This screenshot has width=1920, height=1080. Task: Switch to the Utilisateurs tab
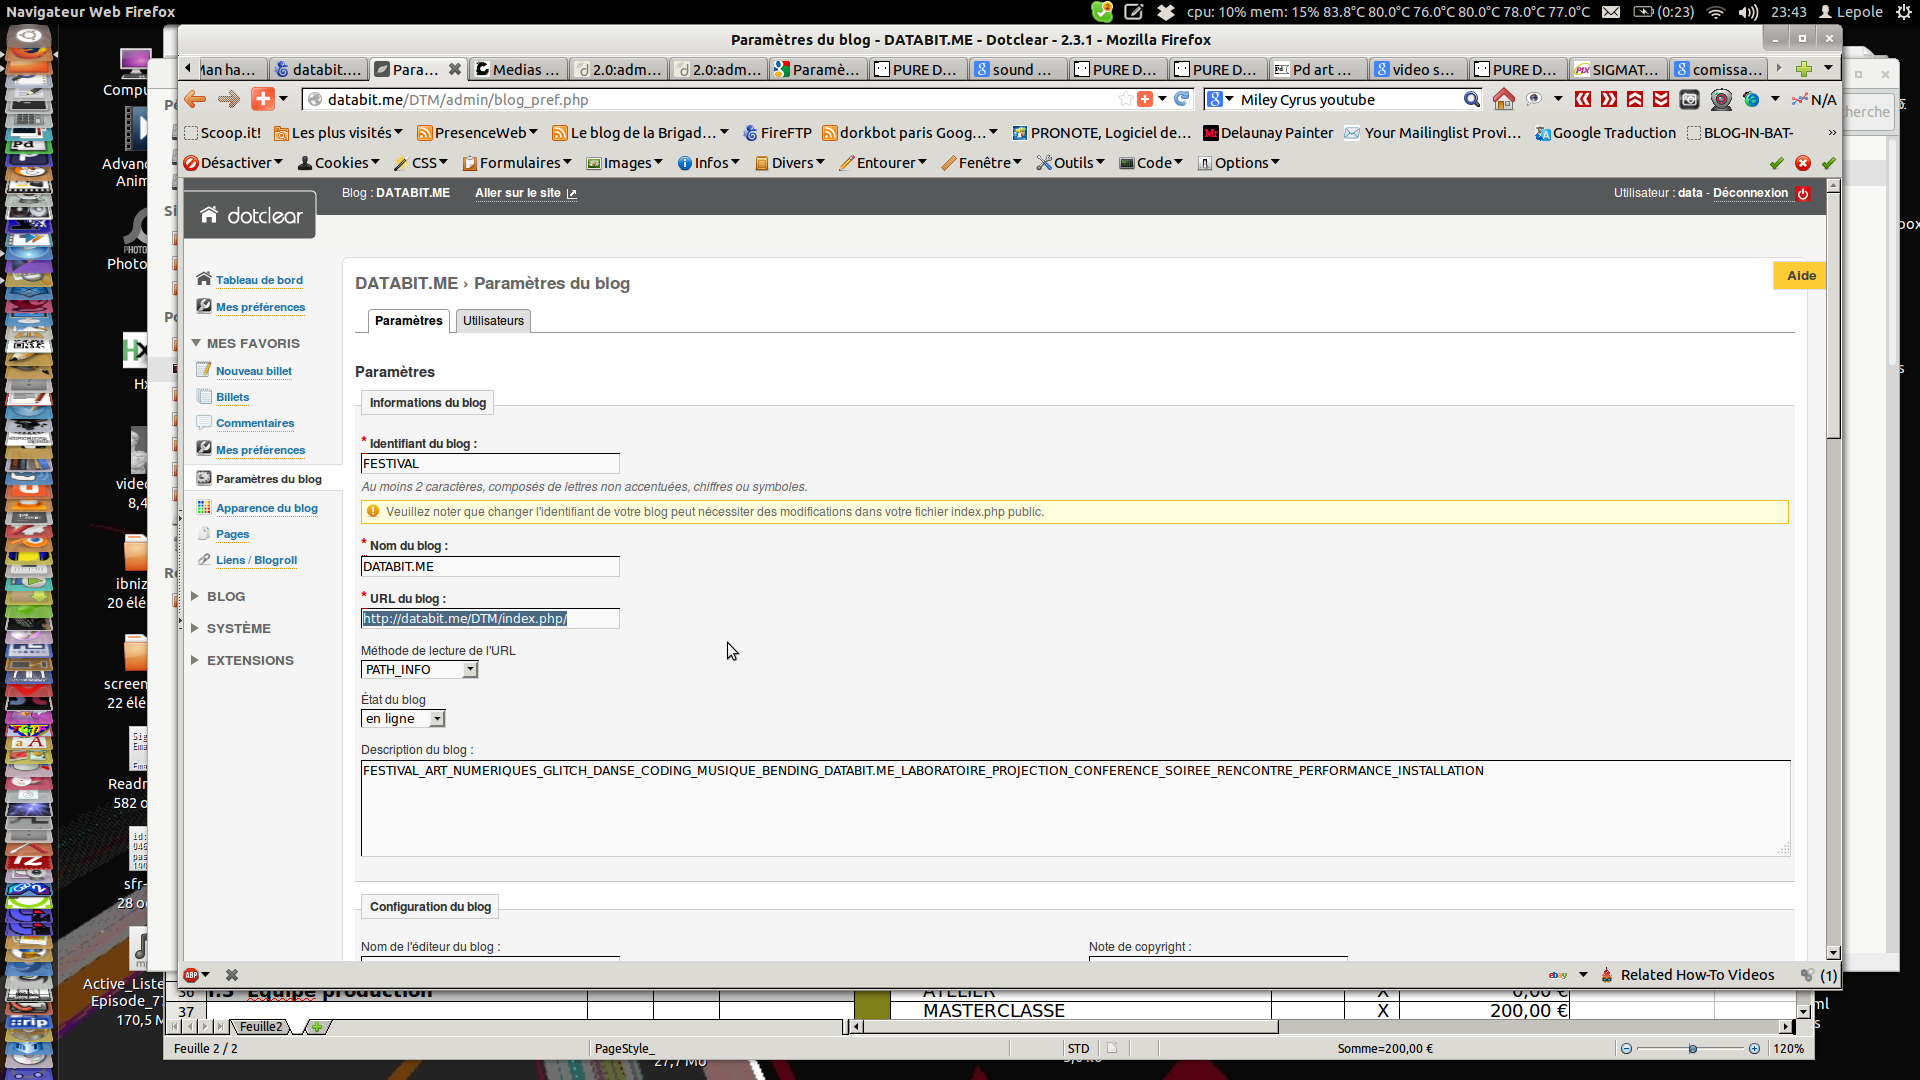(x=493, y=321)
